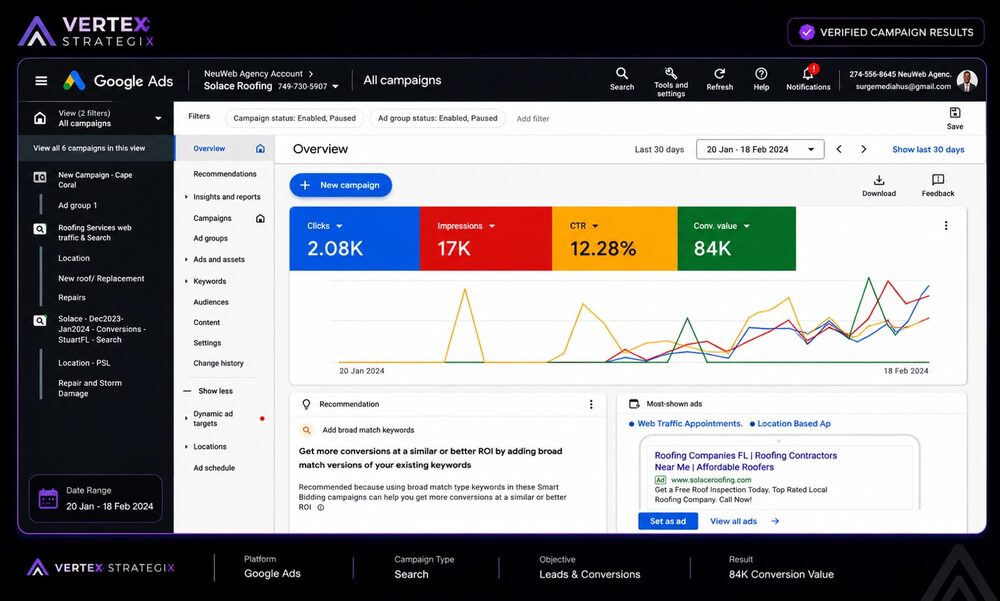Screen dimensions: 1000x601
Task: Click the Recommendation lightbulb icon
Action: pyautogui.click(x=306, y=404)
